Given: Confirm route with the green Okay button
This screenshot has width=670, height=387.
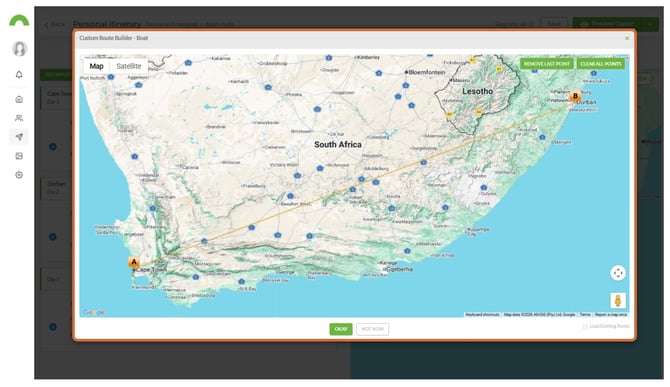Looking at the screenshot, I should 341,329.
